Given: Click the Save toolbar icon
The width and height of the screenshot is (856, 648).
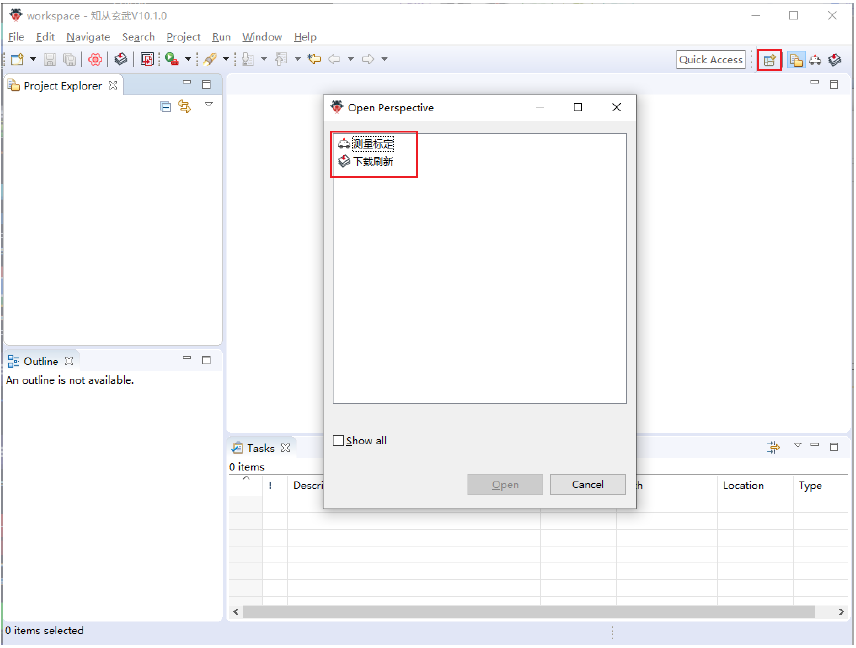Looking at the screenshot, I should (x=50, y=59).
